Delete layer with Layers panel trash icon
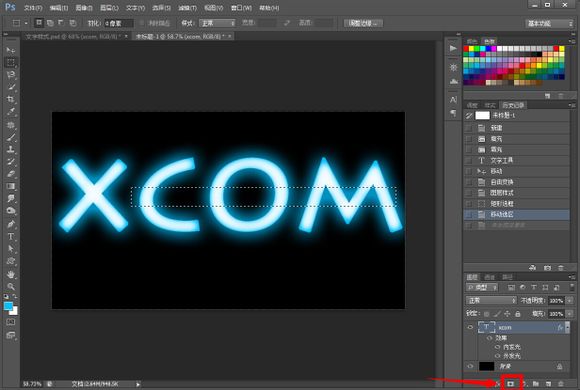This screenshot has width=580, height=390. click(x=561, y=384)
